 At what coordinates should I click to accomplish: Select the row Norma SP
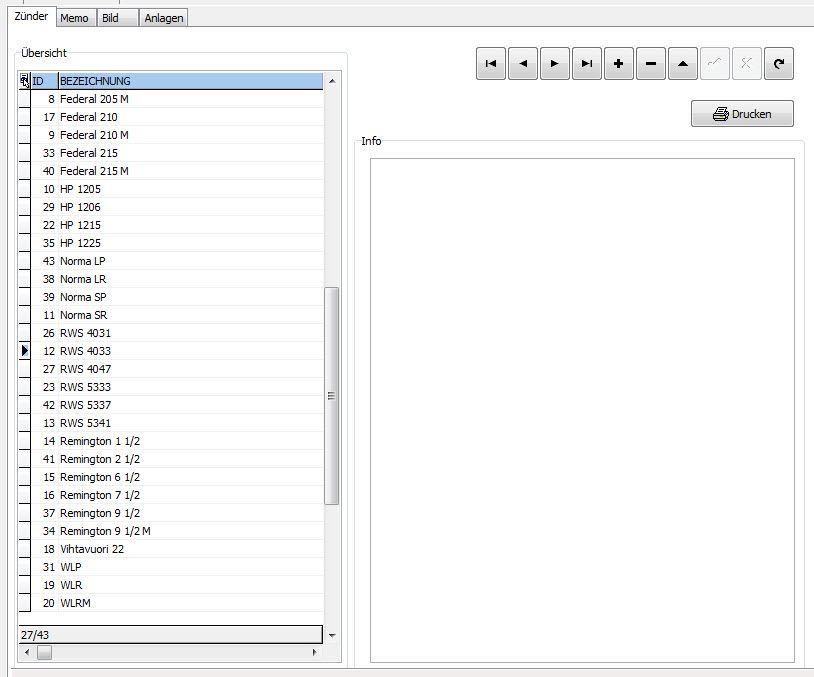(171, 297)
